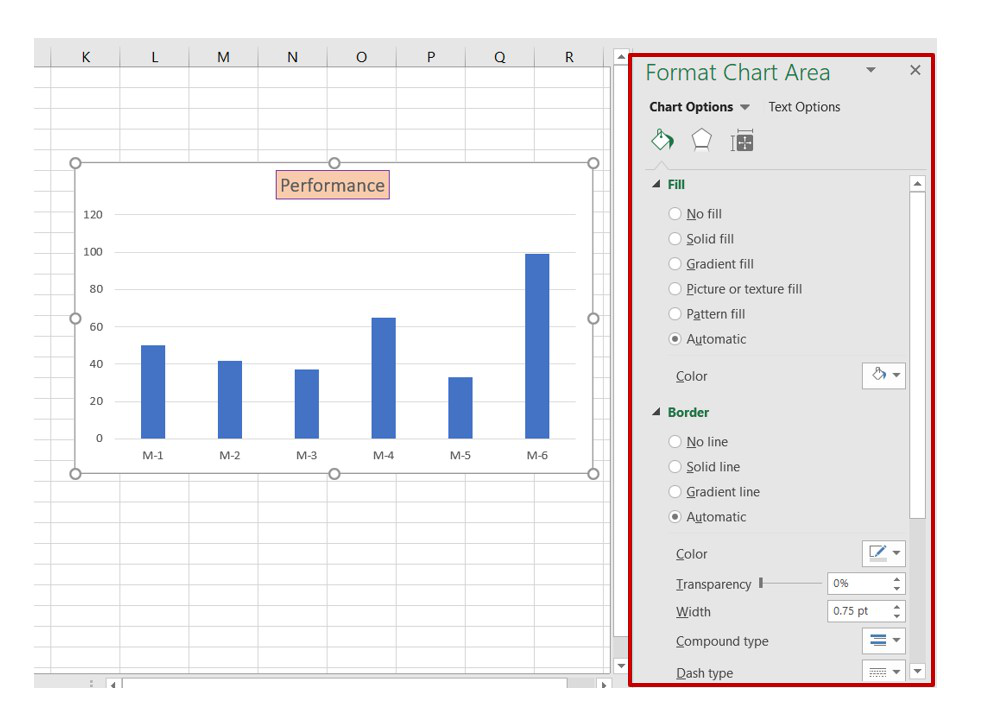982x726 pixels.
Task: Open the Fill & Line paint bucket tab
Action: (x=662, y=140)
